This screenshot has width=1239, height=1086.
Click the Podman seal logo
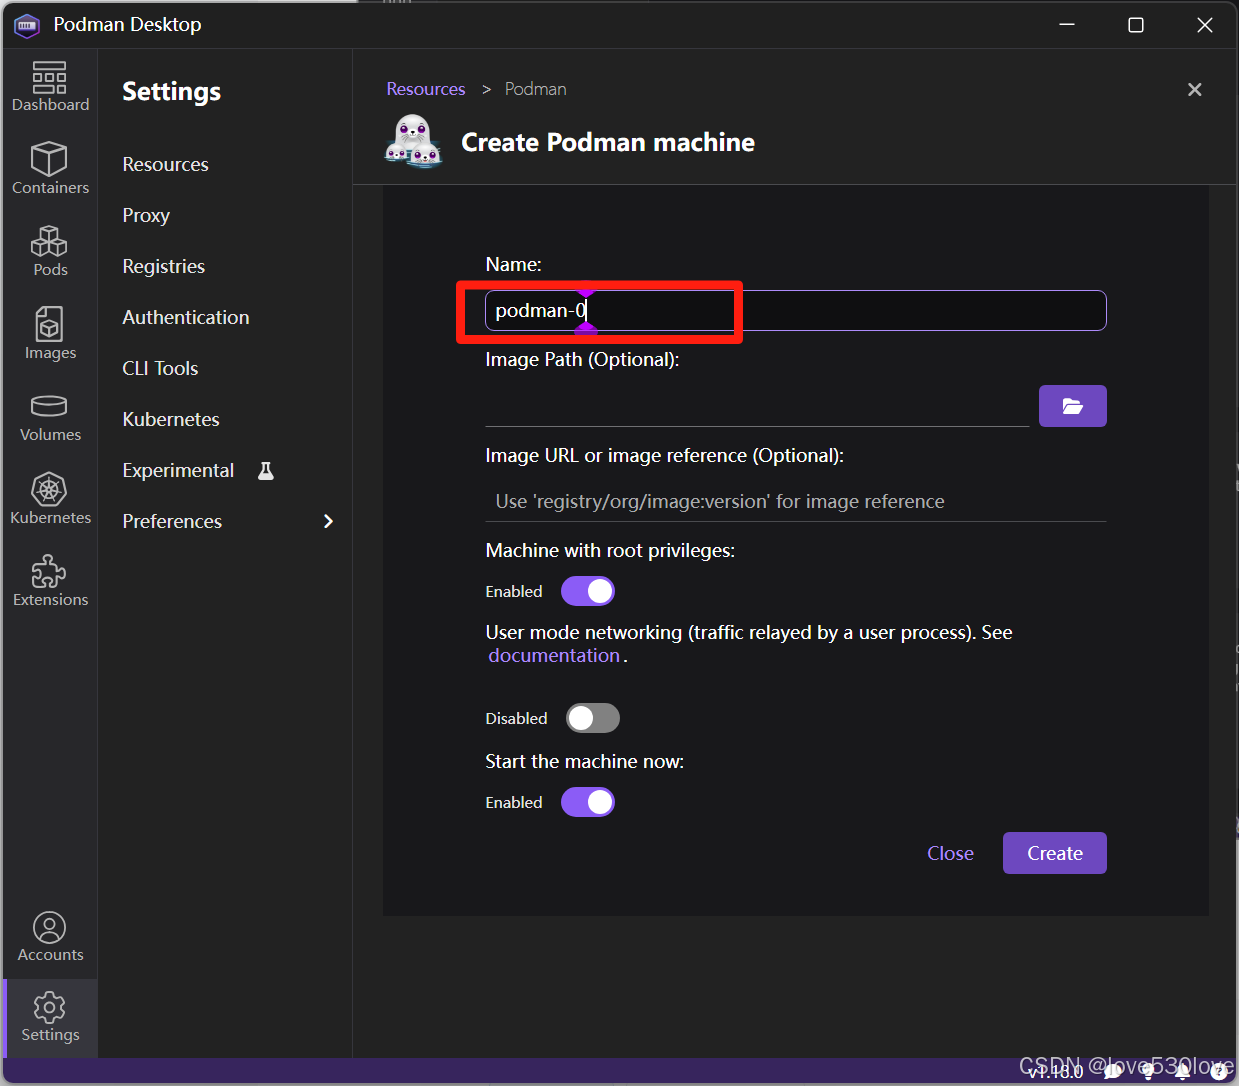413,142
